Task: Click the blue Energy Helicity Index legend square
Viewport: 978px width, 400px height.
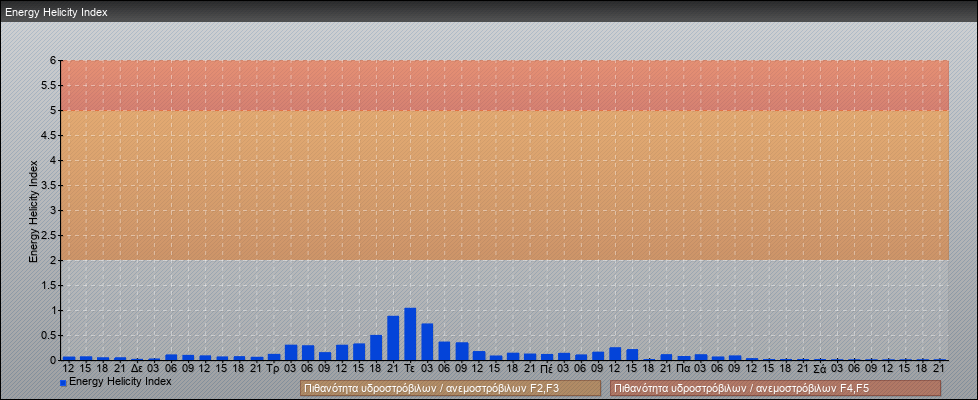Action: pos(63,382)
